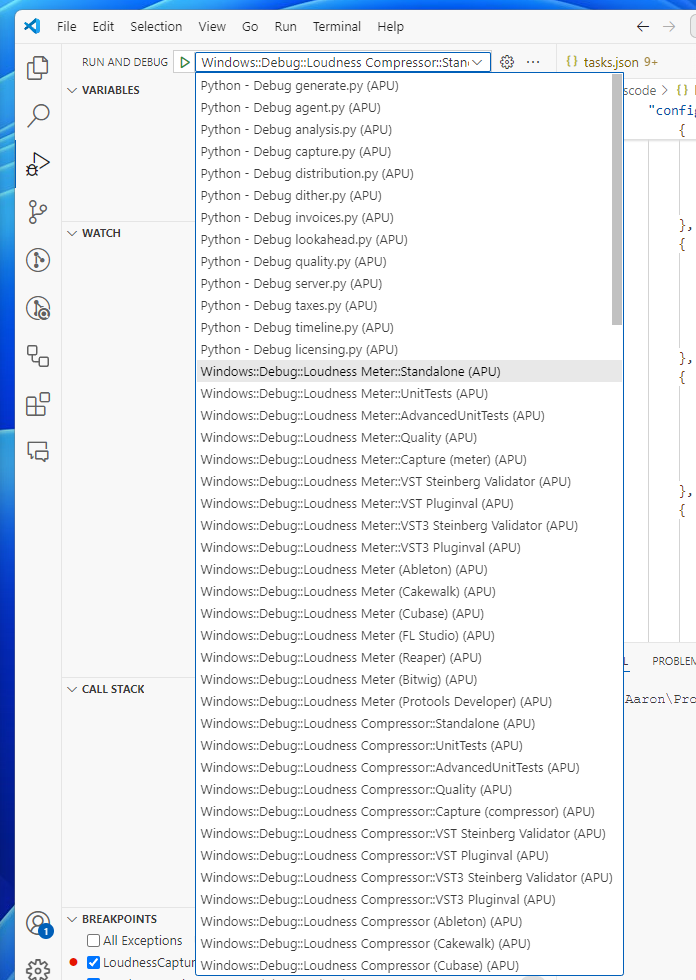Select Loudness Meter::UnitTests configuration
This screenshot has height=980, width=696.
tap(409, 394)
